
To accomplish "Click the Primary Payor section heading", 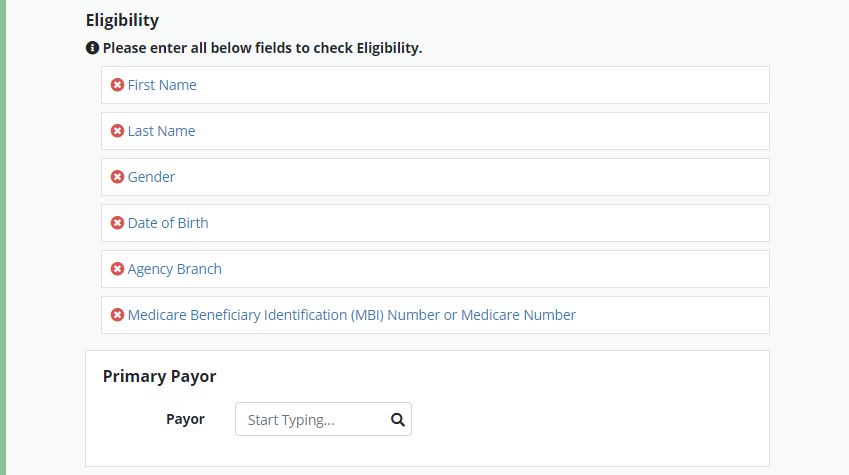I will pos(159,376).
